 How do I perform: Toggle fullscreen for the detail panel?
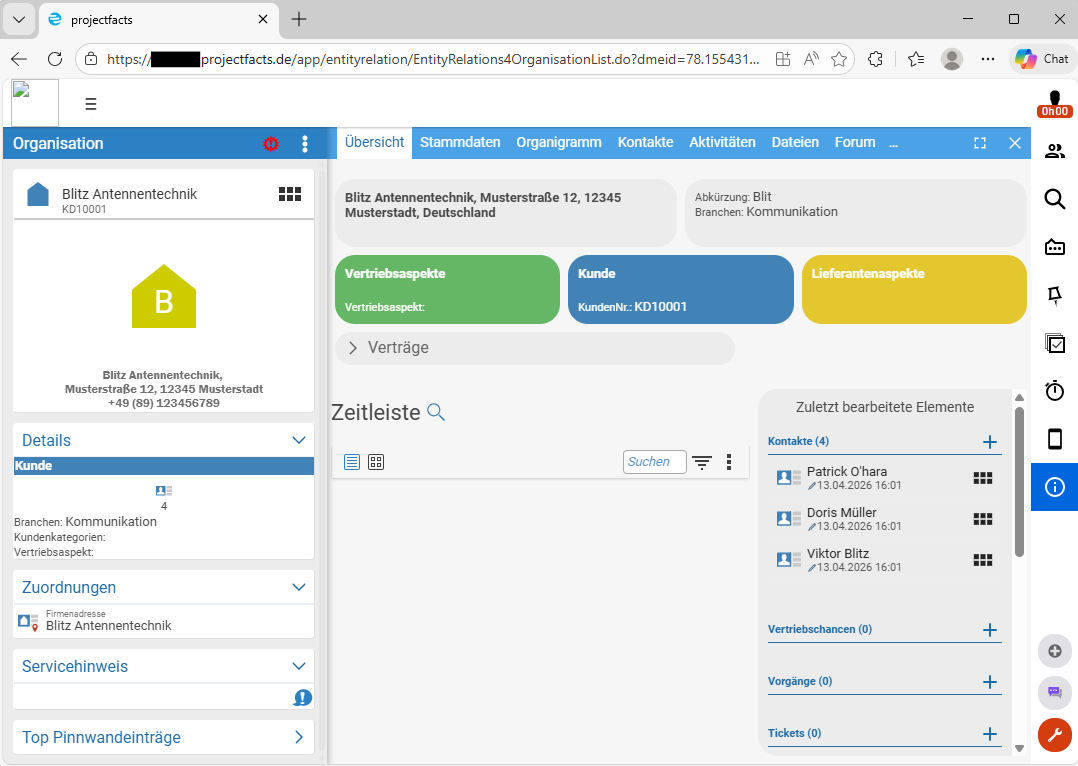tap(980, 143)
